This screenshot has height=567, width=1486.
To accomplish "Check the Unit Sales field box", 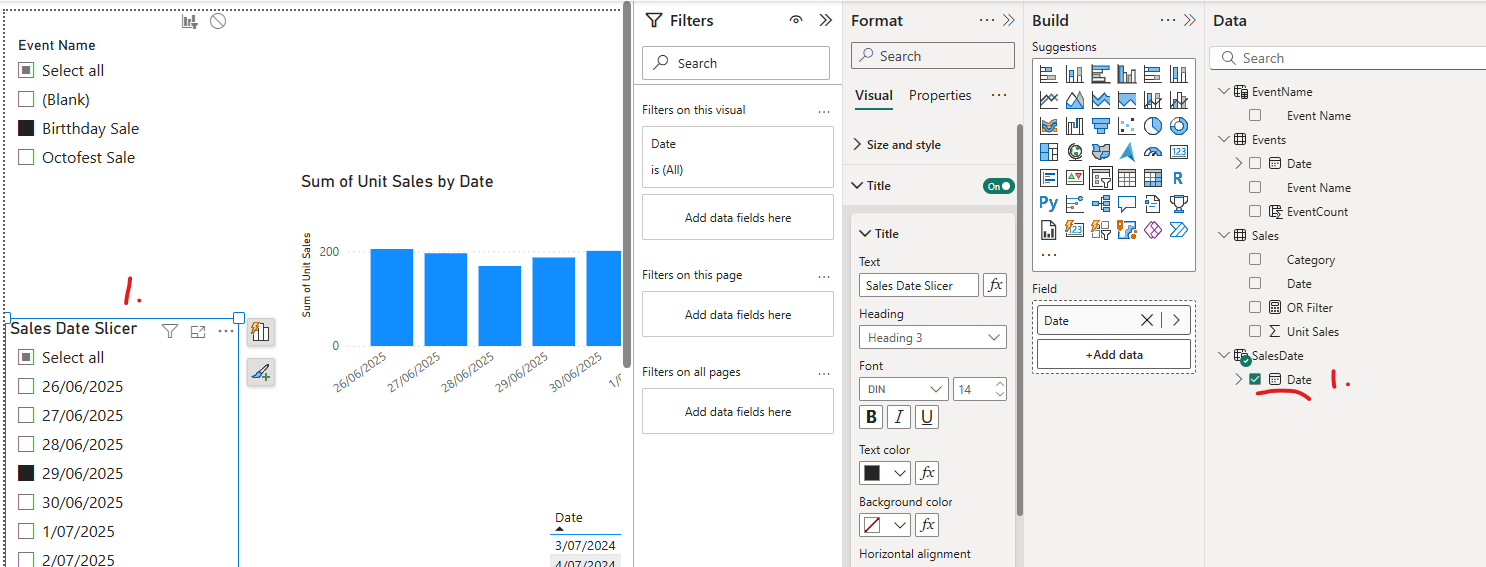I will point(1255,331).
